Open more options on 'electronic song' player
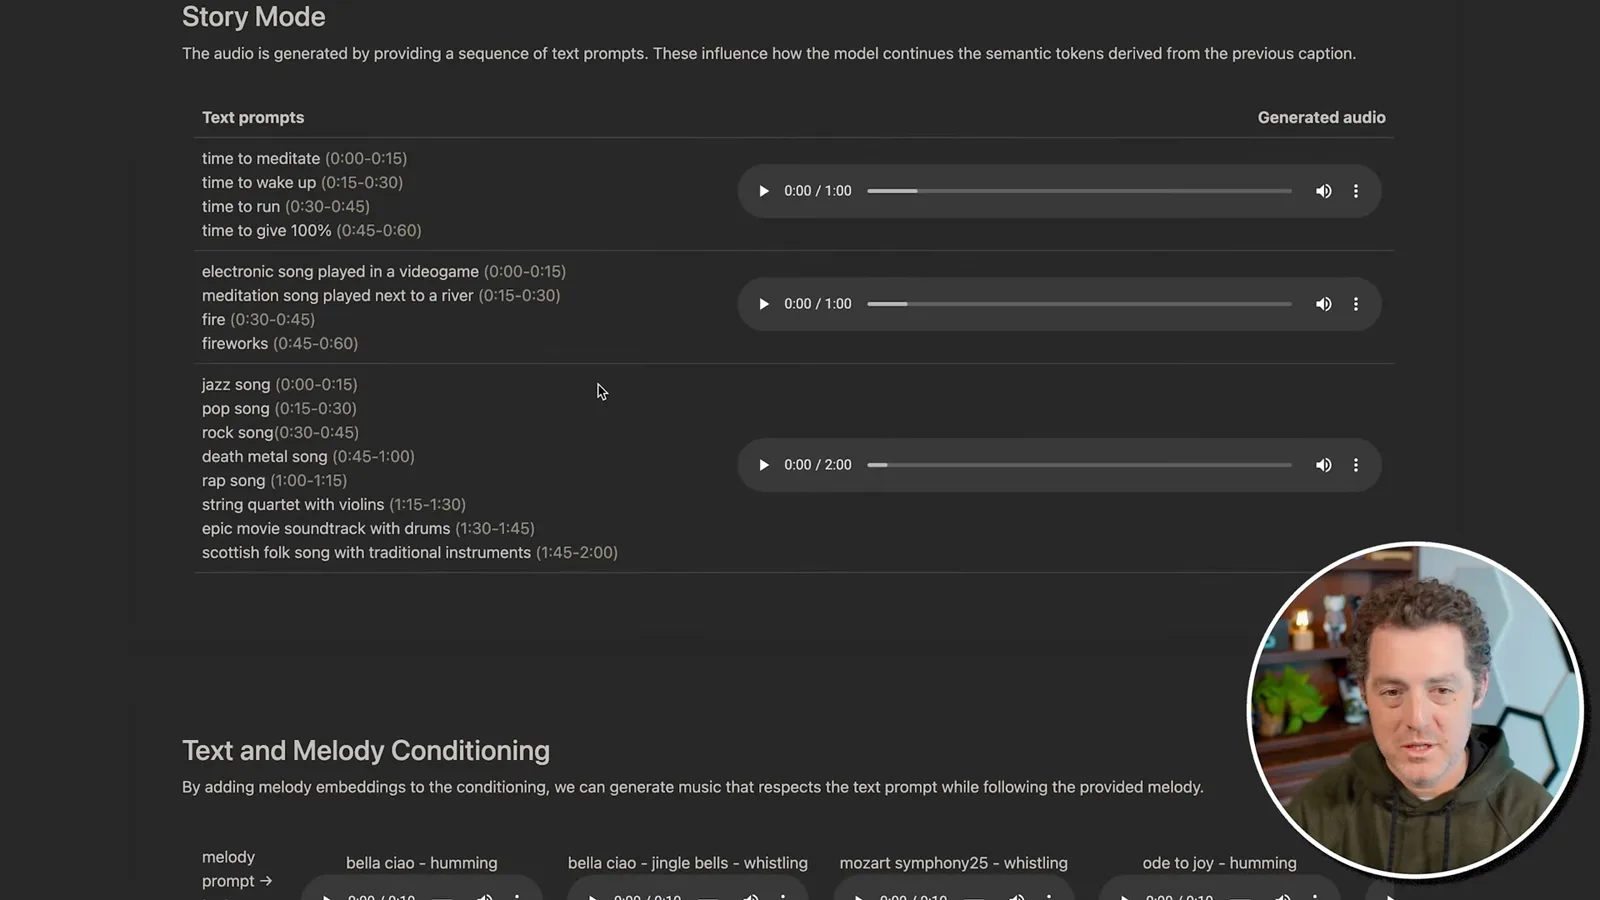 point(1356,304)
